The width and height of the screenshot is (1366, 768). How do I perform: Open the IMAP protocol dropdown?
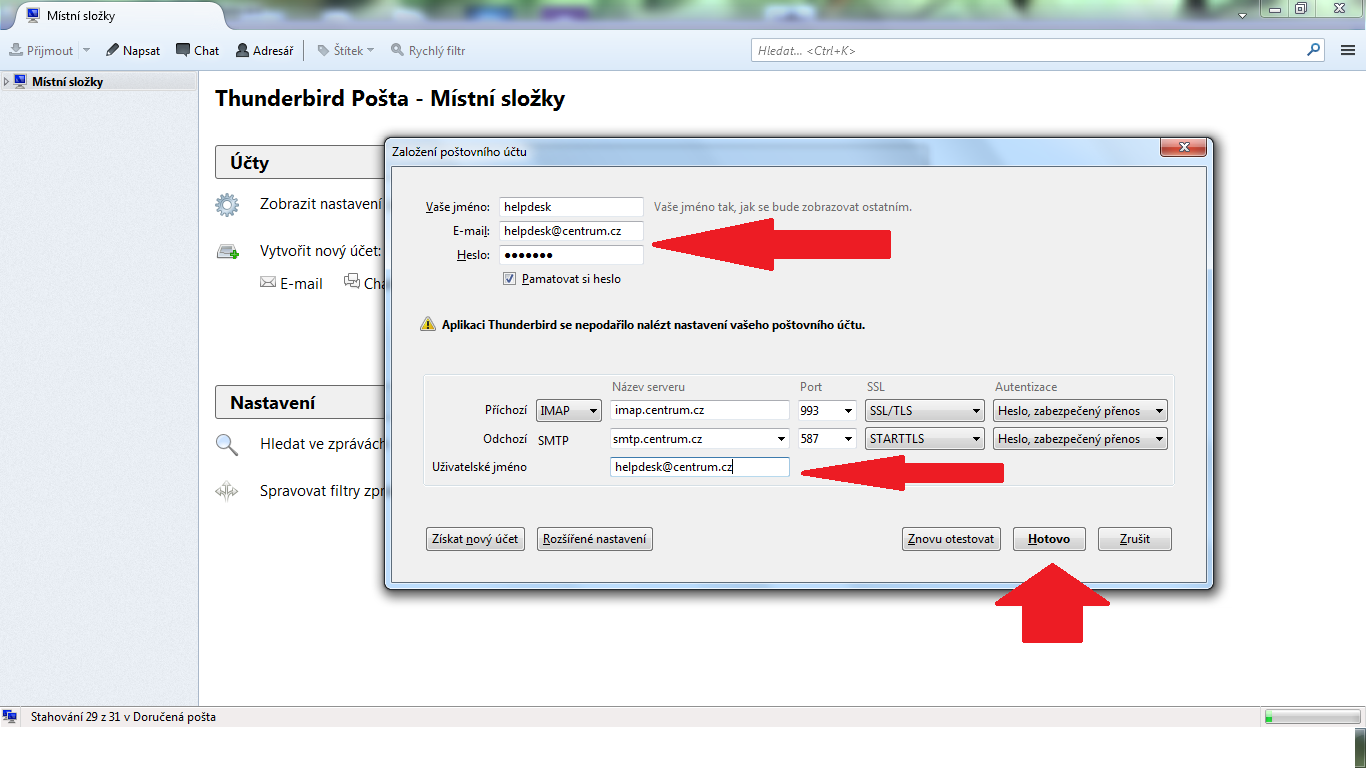569,410
